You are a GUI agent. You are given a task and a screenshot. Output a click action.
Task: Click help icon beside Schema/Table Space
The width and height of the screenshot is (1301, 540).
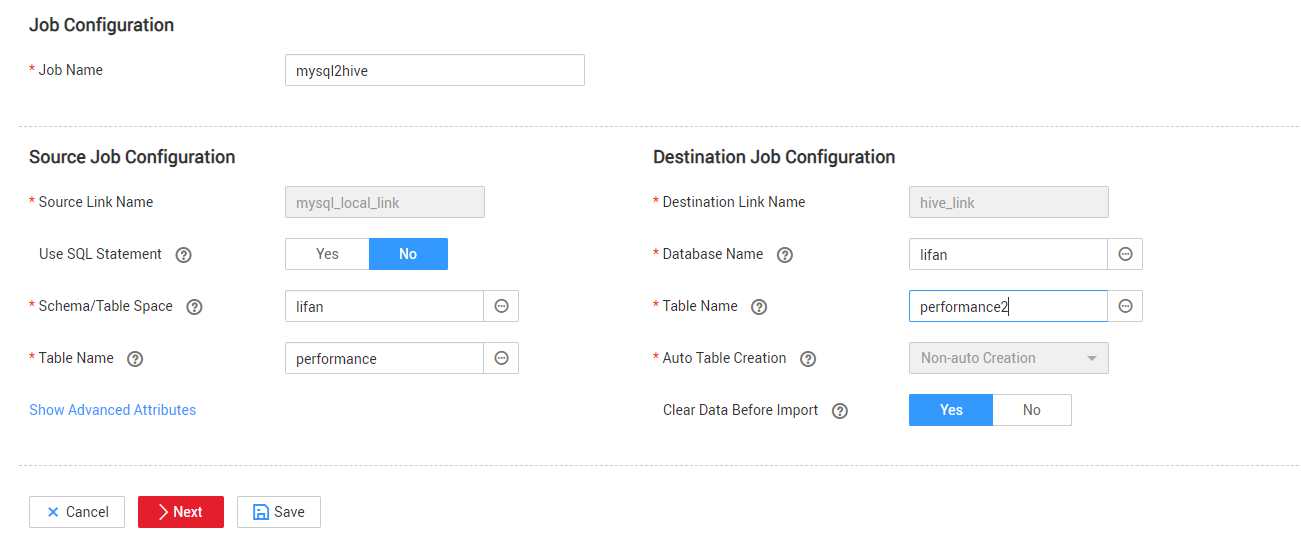[x=195, y=307]
